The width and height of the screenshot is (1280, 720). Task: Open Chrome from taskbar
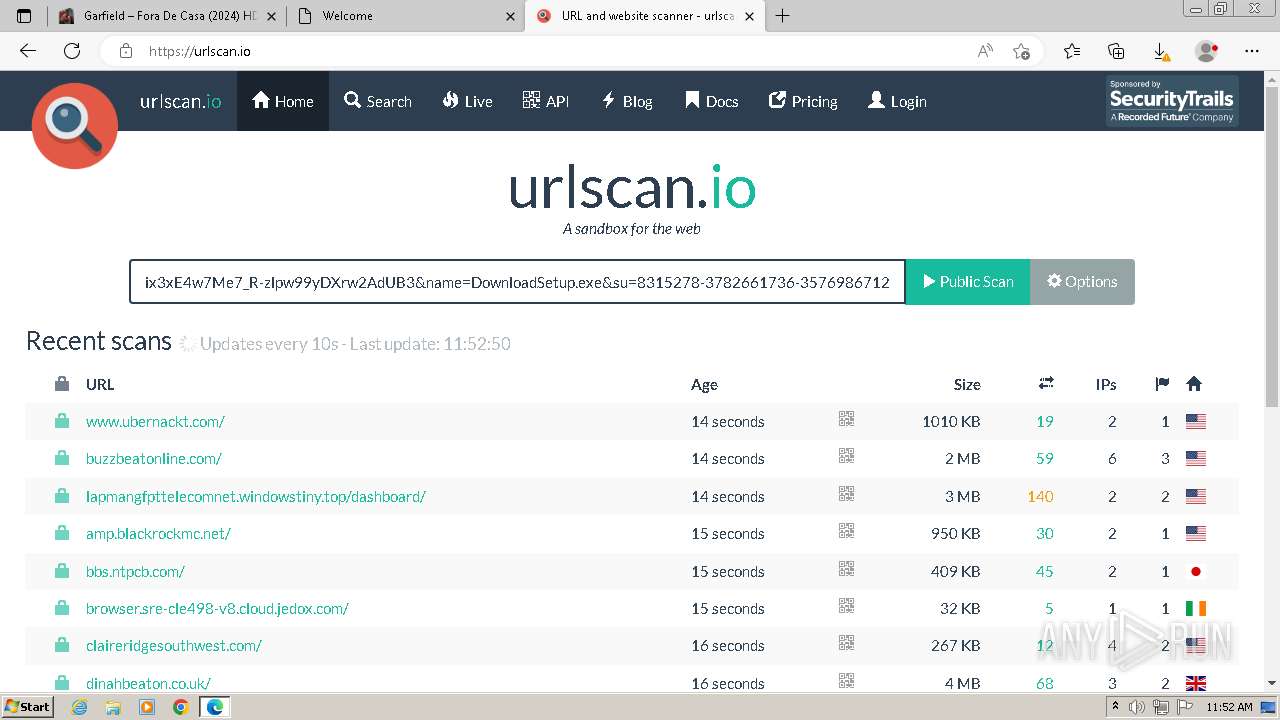click(181, 707)
